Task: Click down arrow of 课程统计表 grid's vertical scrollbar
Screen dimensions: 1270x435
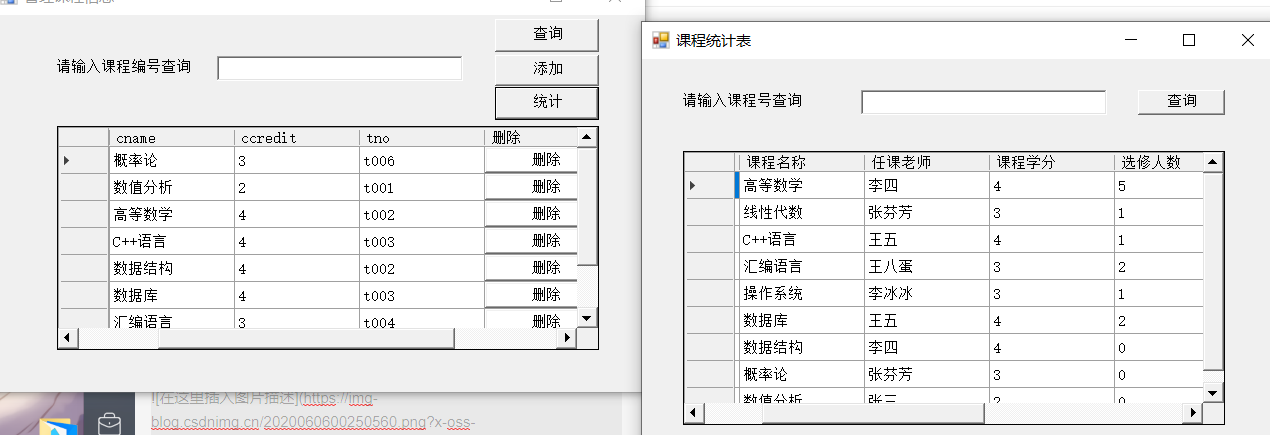Action: click(x=1213, y=394)
